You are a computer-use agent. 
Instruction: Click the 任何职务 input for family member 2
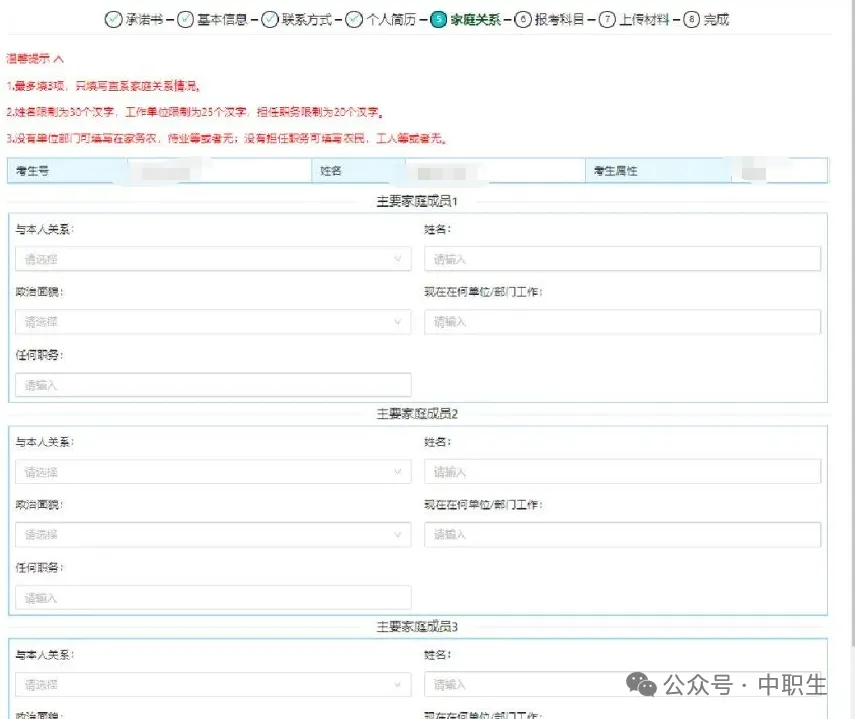(213, 597)
